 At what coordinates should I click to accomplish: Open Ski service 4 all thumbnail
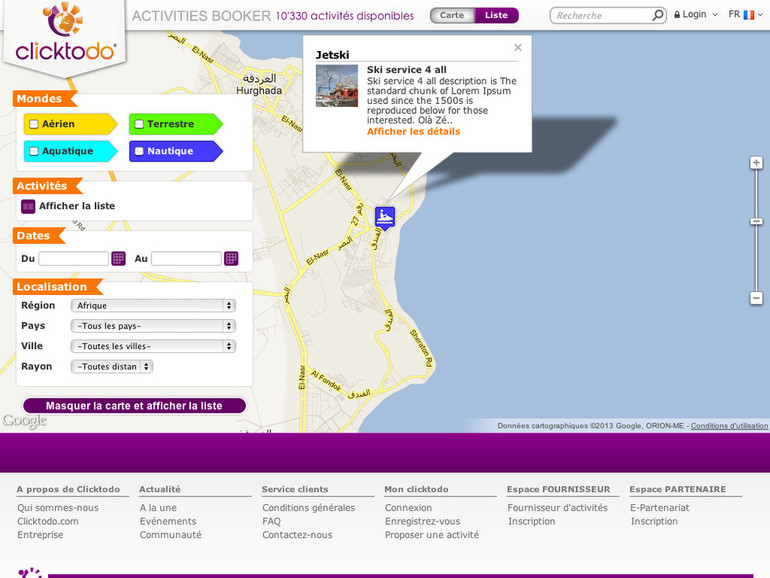(337, 86)
